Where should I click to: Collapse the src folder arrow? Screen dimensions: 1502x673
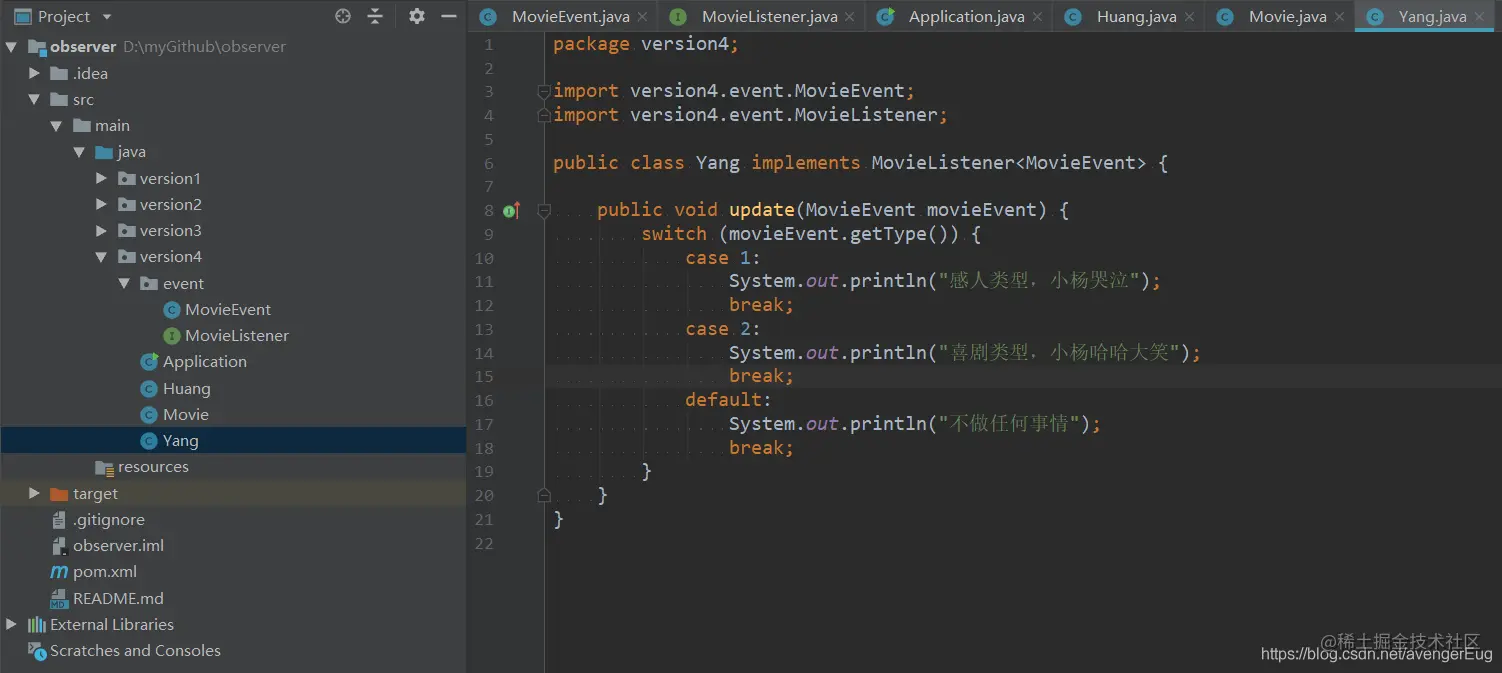point(35,99)
